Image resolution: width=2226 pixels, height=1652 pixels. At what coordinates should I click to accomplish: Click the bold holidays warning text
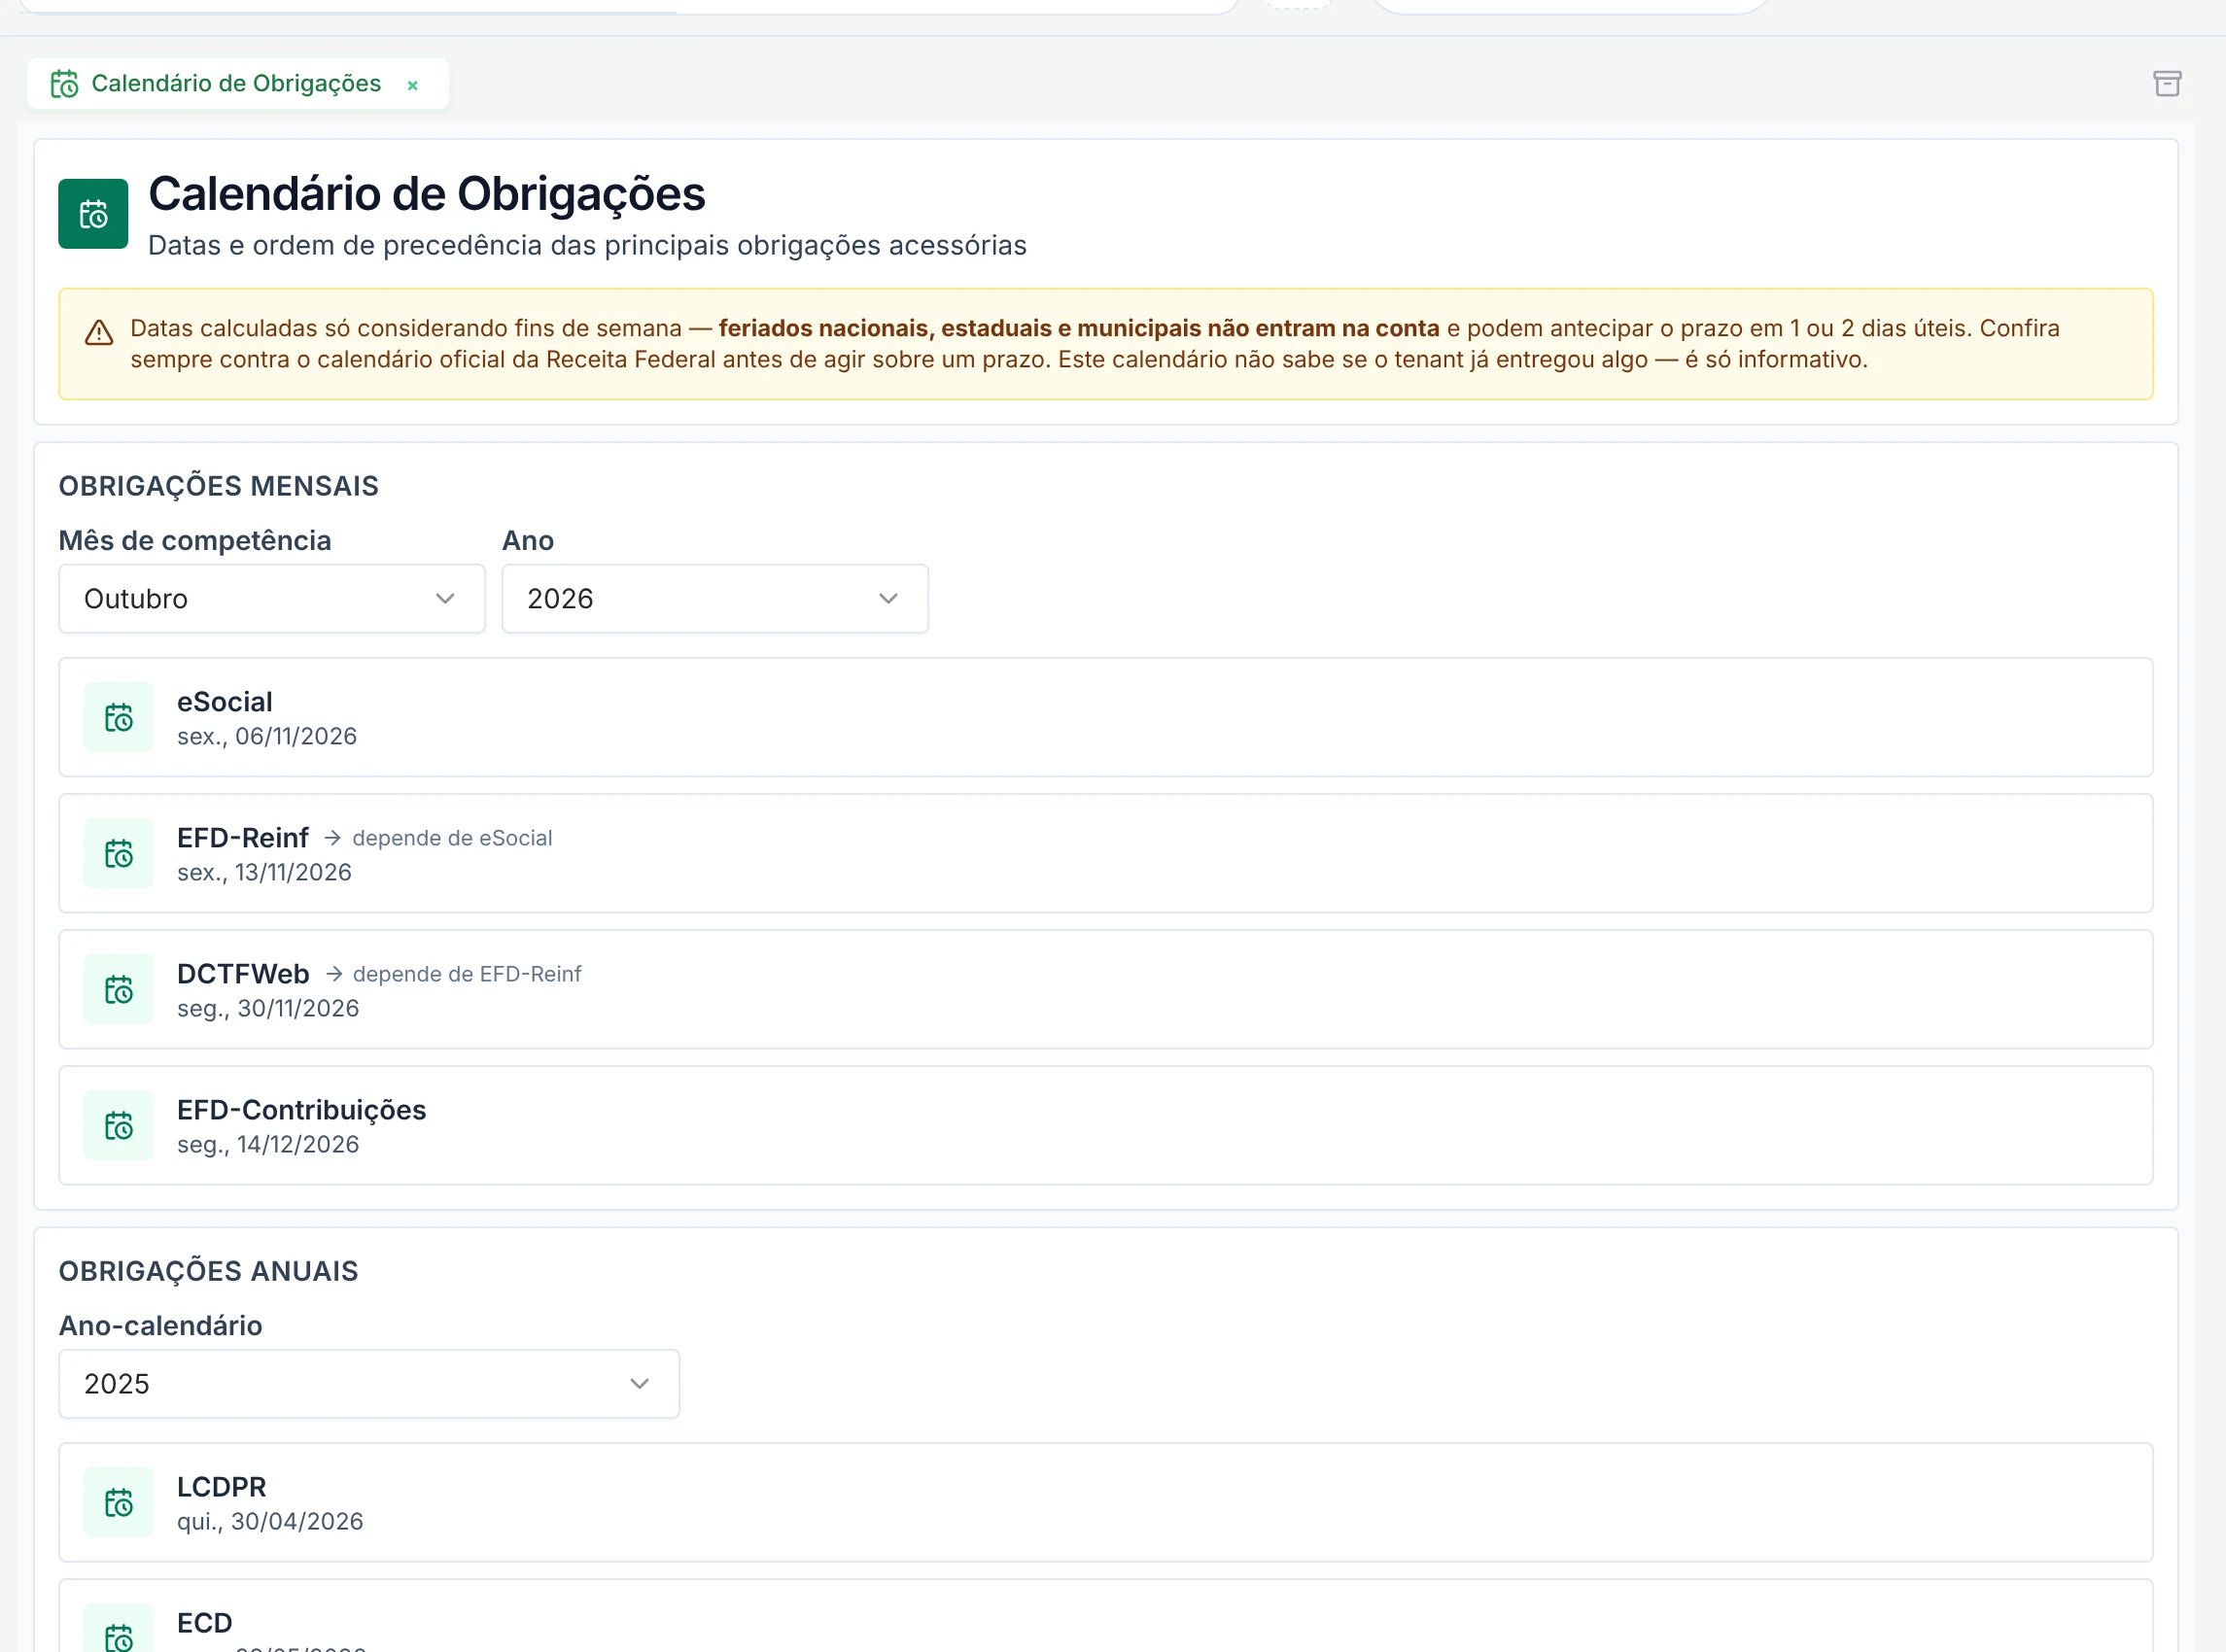(1079, 328)
